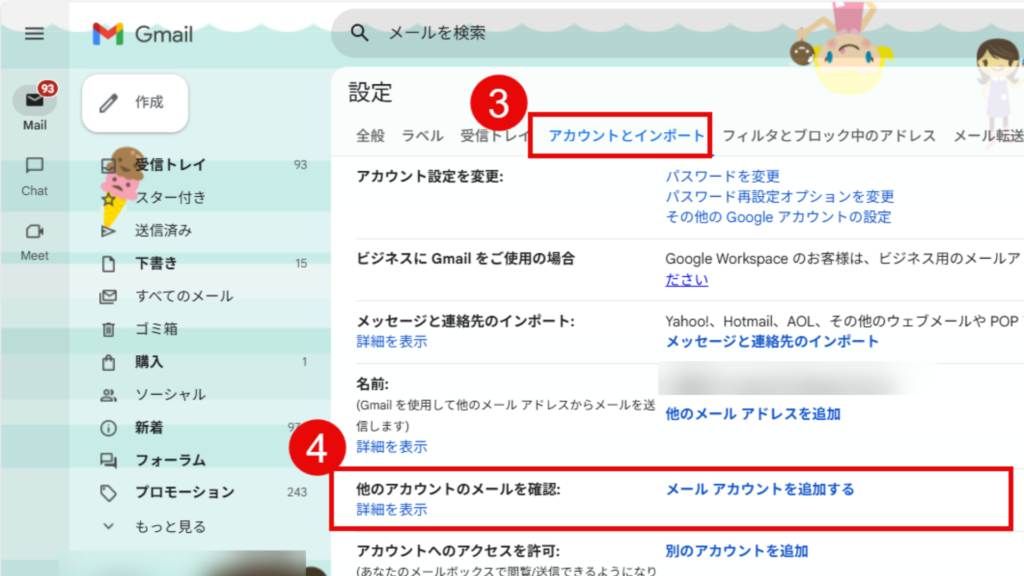Open the 送信済み (Sent) folder
This screenshot has width=1024, height=576.
(x=163, y=231)
